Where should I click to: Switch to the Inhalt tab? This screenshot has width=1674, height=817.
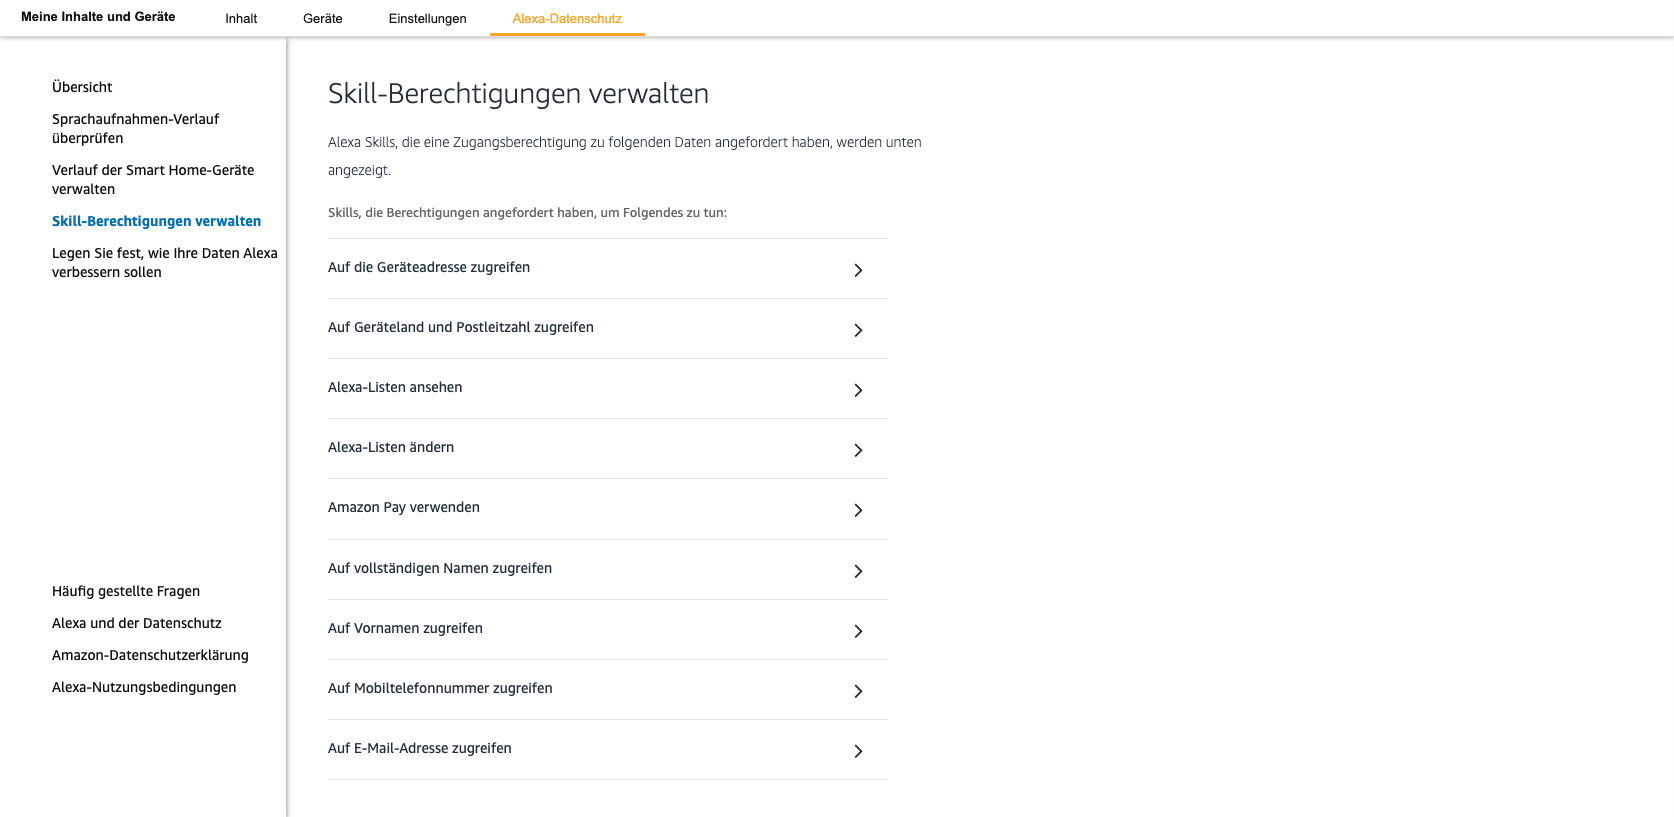click(x=241, y=19)
